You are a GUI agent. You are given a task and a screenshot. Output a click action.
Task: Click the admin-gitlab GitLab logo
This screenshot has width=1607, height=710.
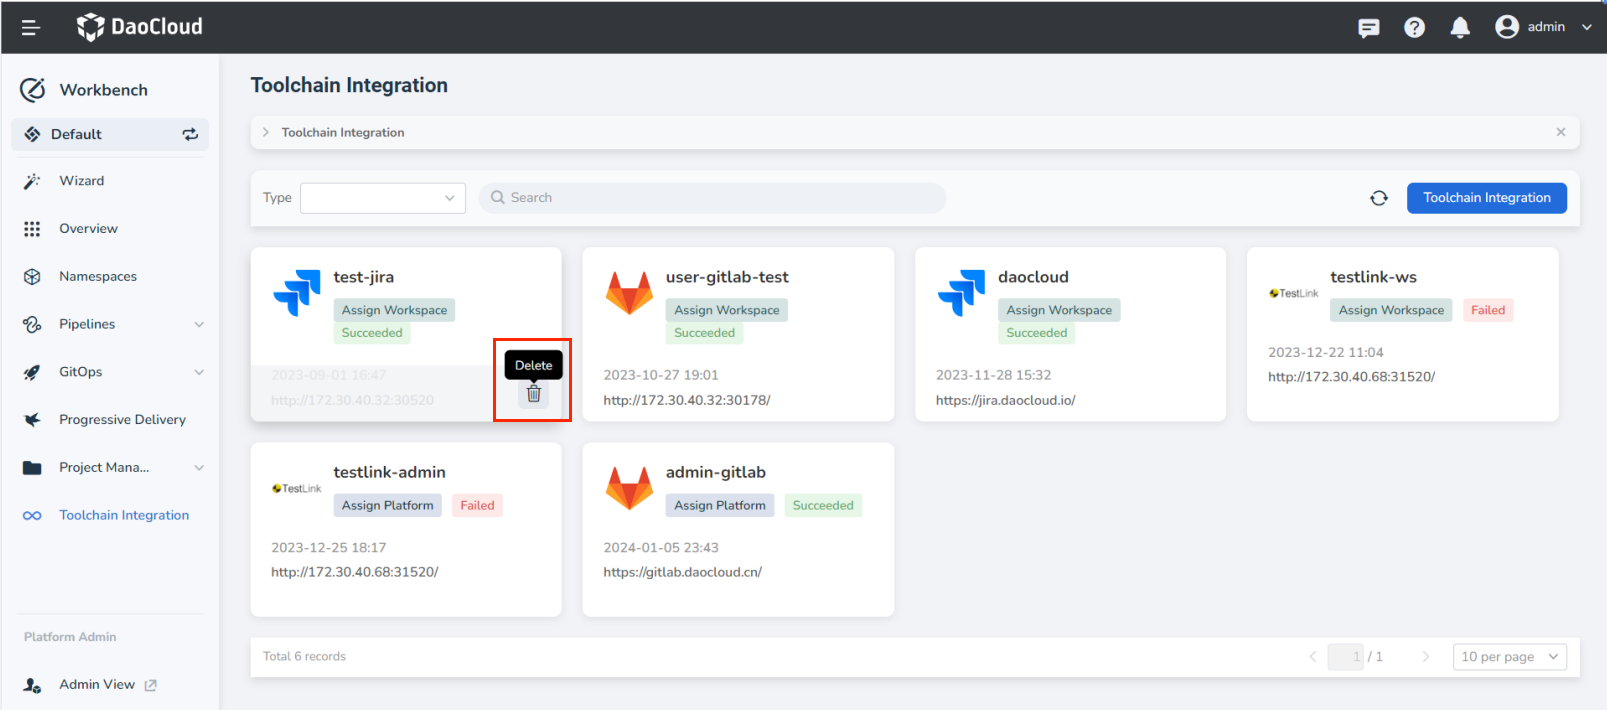point(629,489)
